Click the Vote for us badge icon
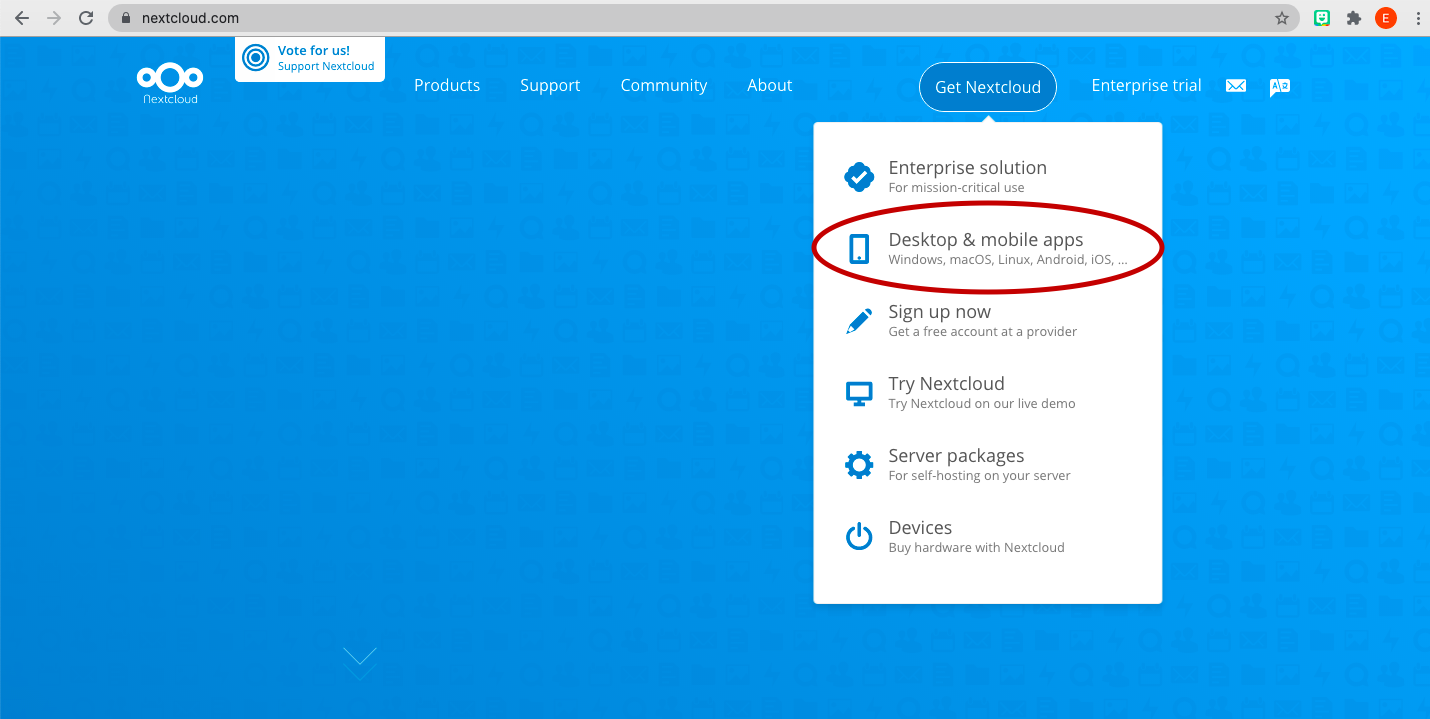This screenshot has height=719, width=1430. 258,58
